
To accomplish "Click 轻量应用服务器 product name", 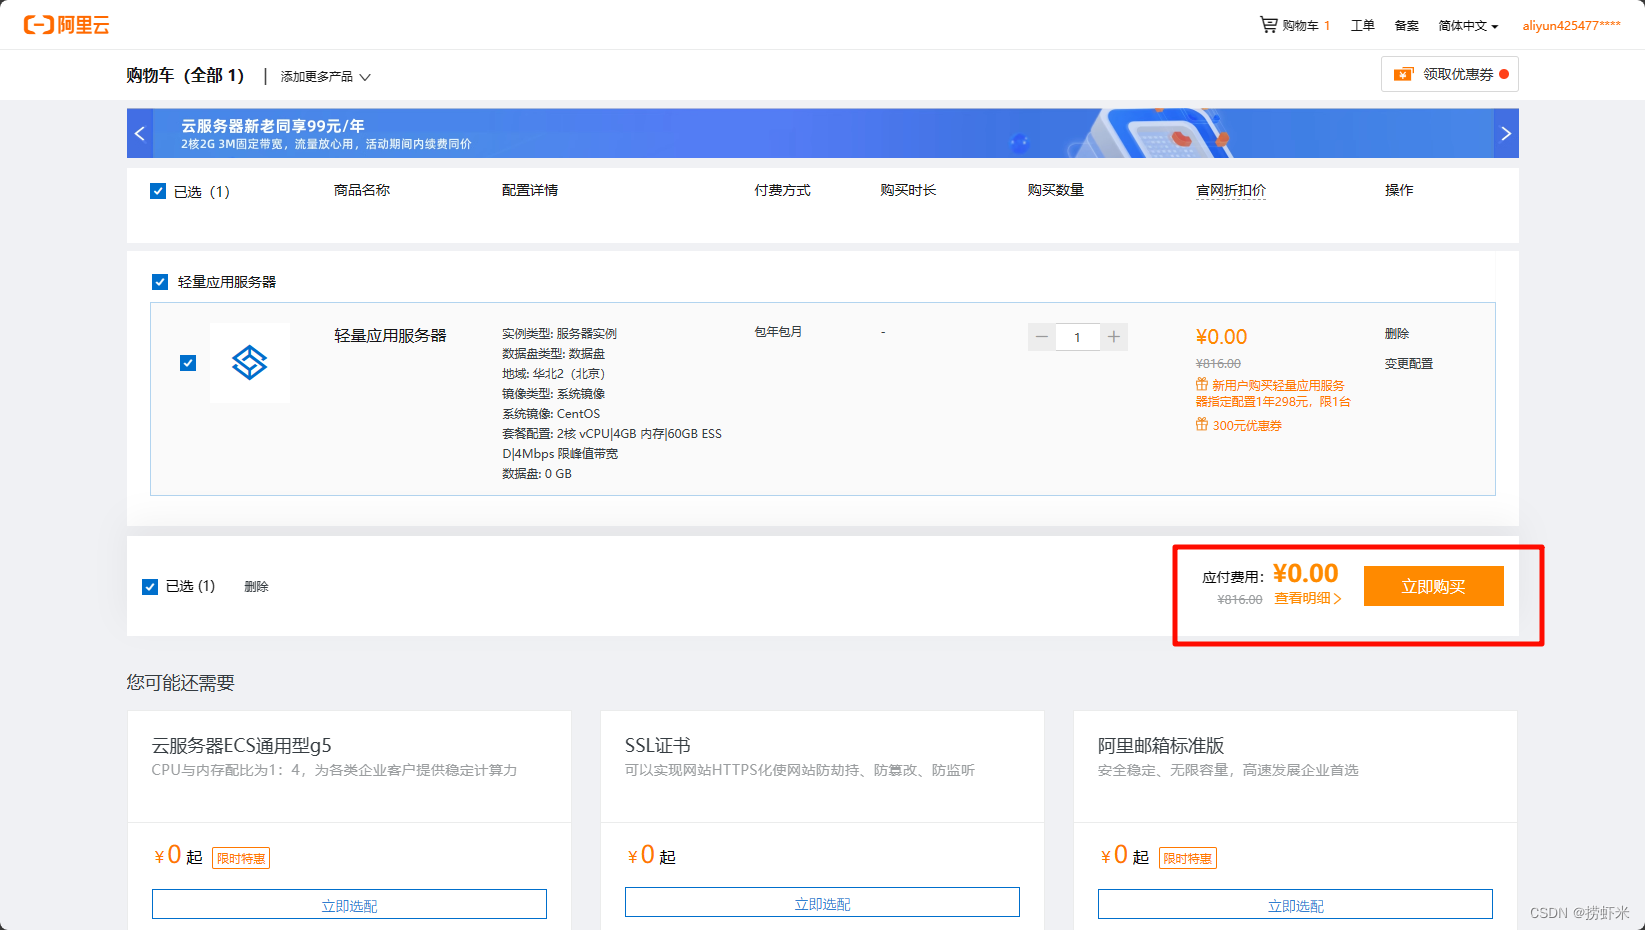I will click(390, 336).
